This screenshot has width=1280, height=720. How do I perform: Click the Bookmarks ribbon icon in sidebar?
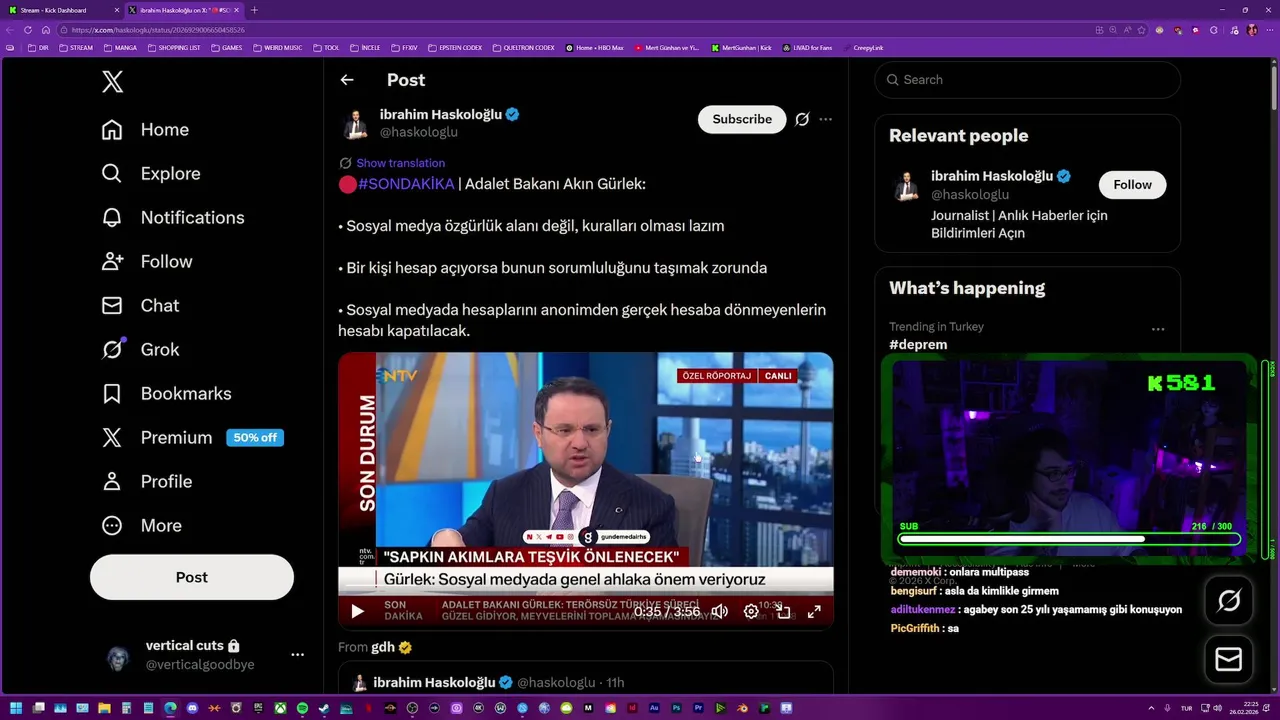pos(112,394)
